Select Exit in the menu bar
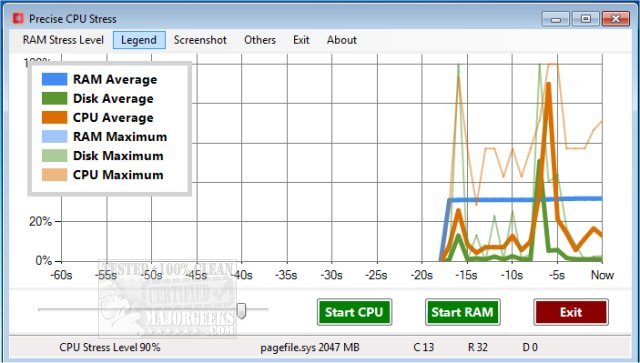This screenshot has height=363, width=640. coord(301,40)
